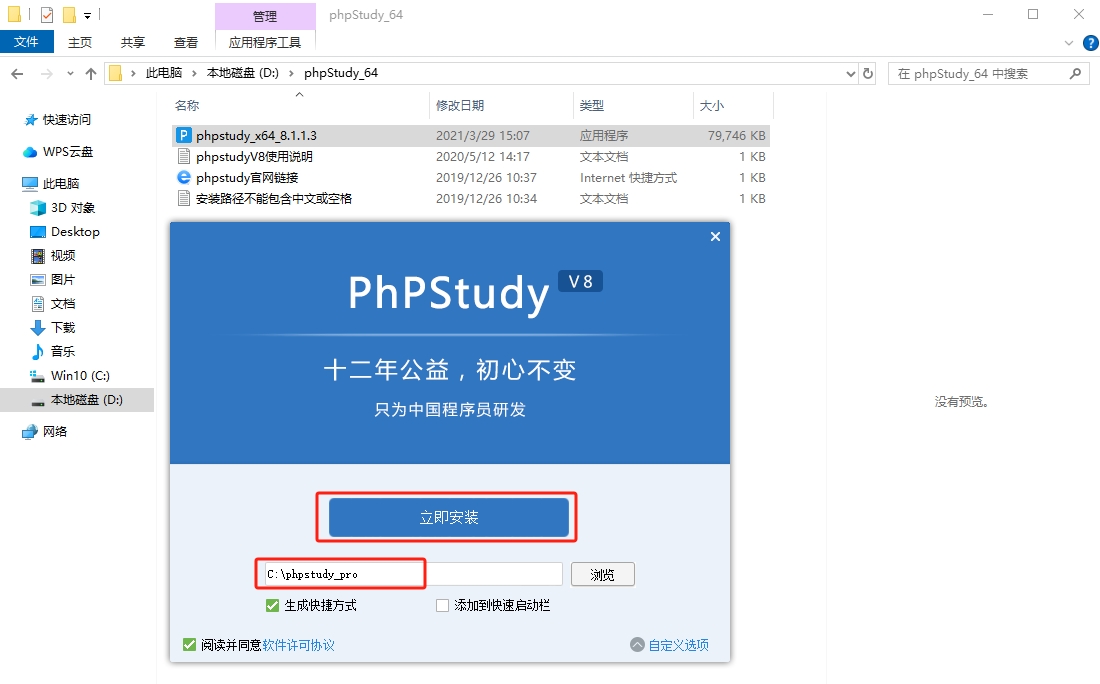Expand the chevron after 本地磁盘 (D:) in address bar

[x=291, y=73]
